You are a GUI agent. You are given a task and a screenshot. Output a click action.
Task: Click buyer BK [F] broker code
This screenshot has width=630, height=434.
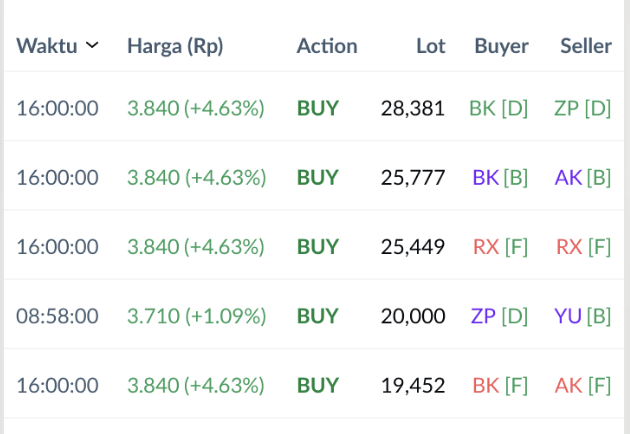click(x=501, y=385)
